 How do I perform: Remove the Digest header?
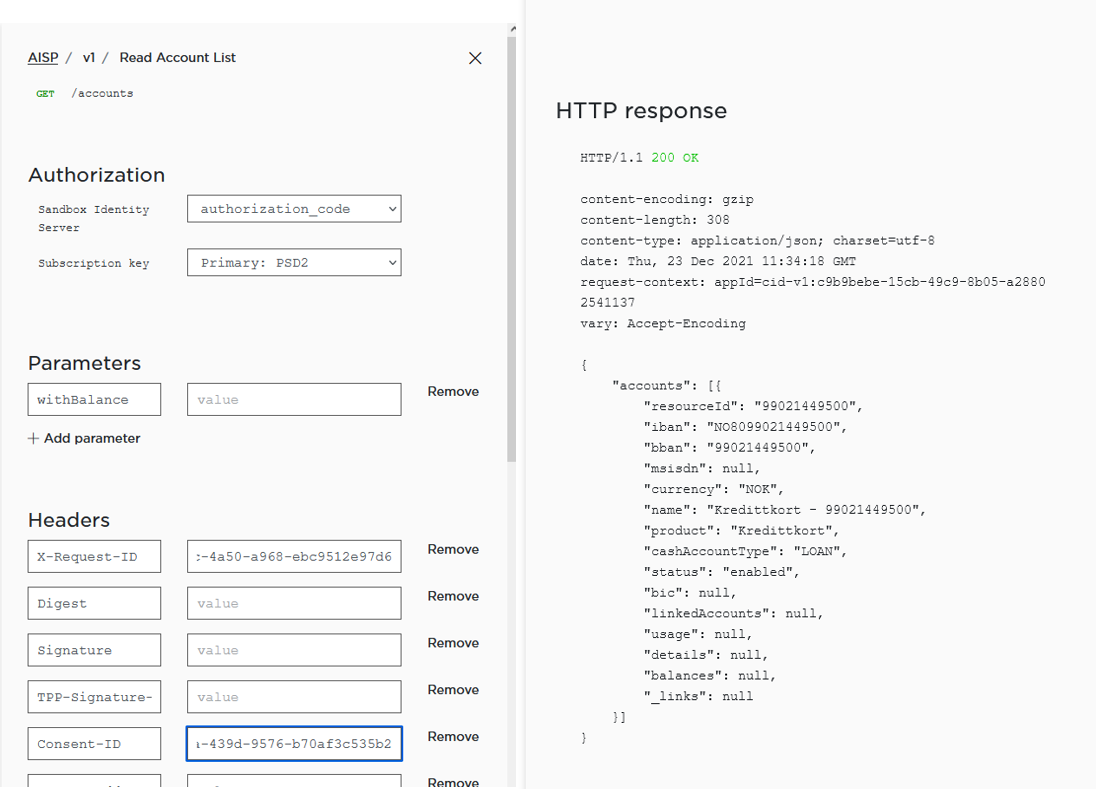[452, 596]
